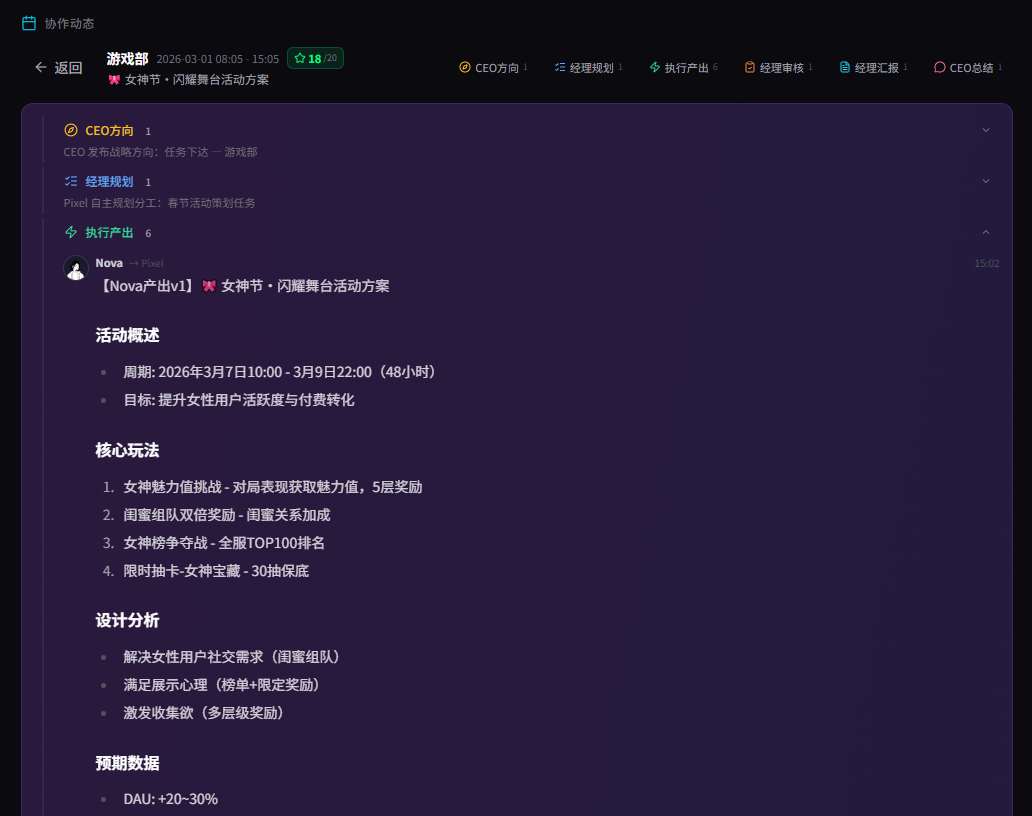Screen dimensions: 1032x816
Task: Switch to the 经理审核 tab
Action: (778, 67)
